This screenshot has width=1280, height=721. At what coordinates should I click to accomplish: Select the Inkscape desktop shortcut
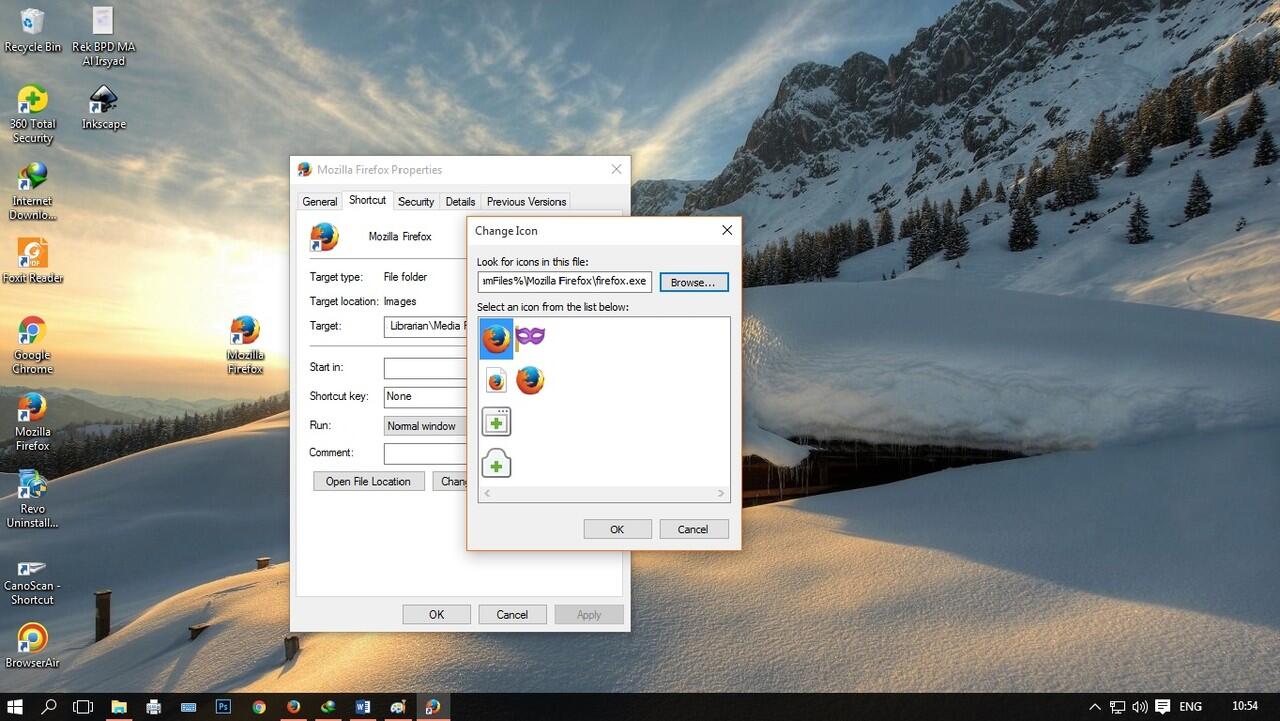click(103, 108)
